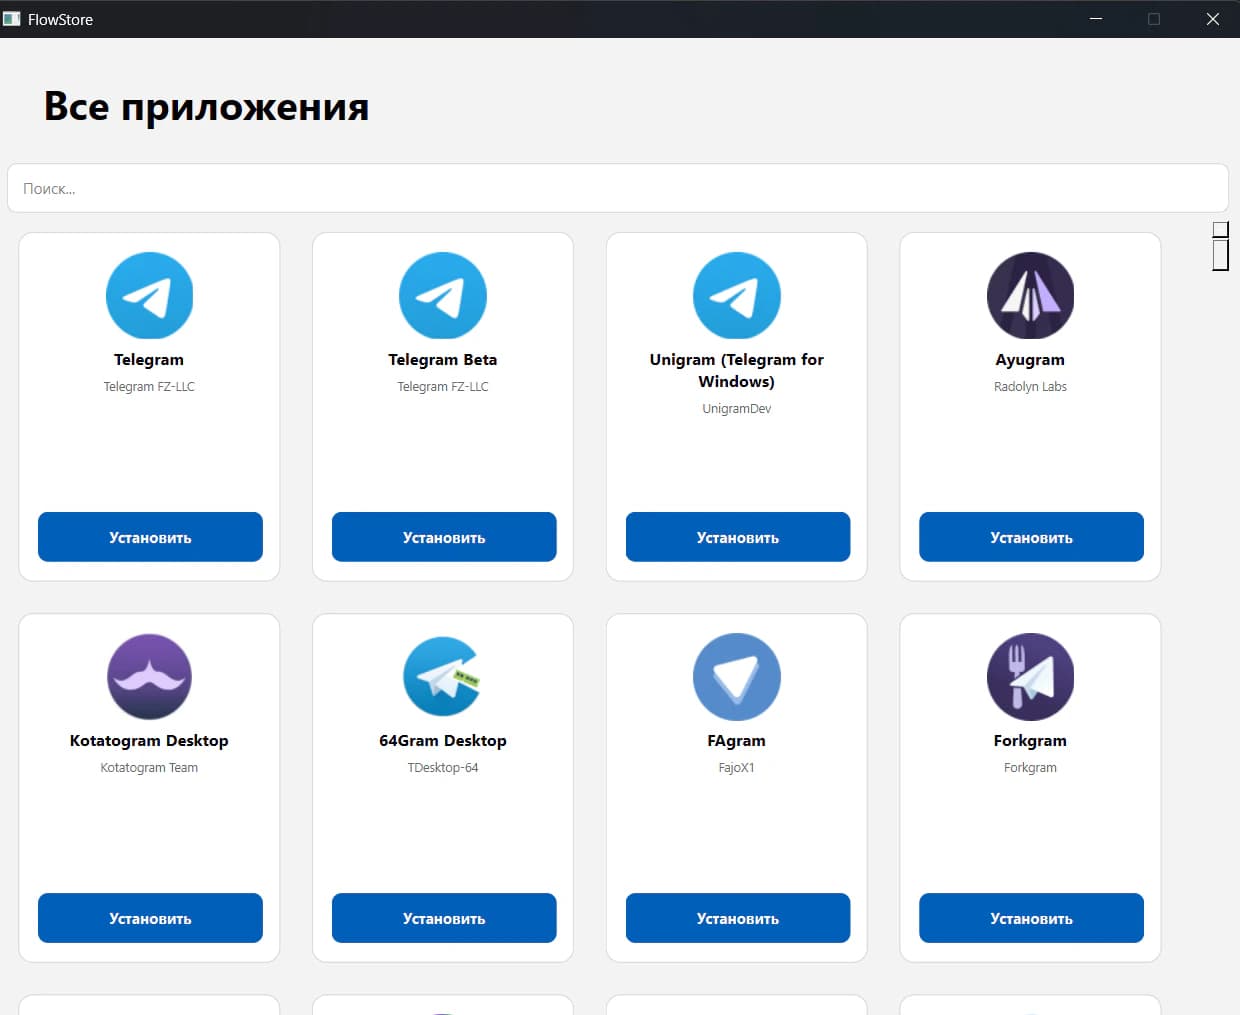
Task: Click the vertical scrollbar thumb
Action: [x=1220, y=254]
